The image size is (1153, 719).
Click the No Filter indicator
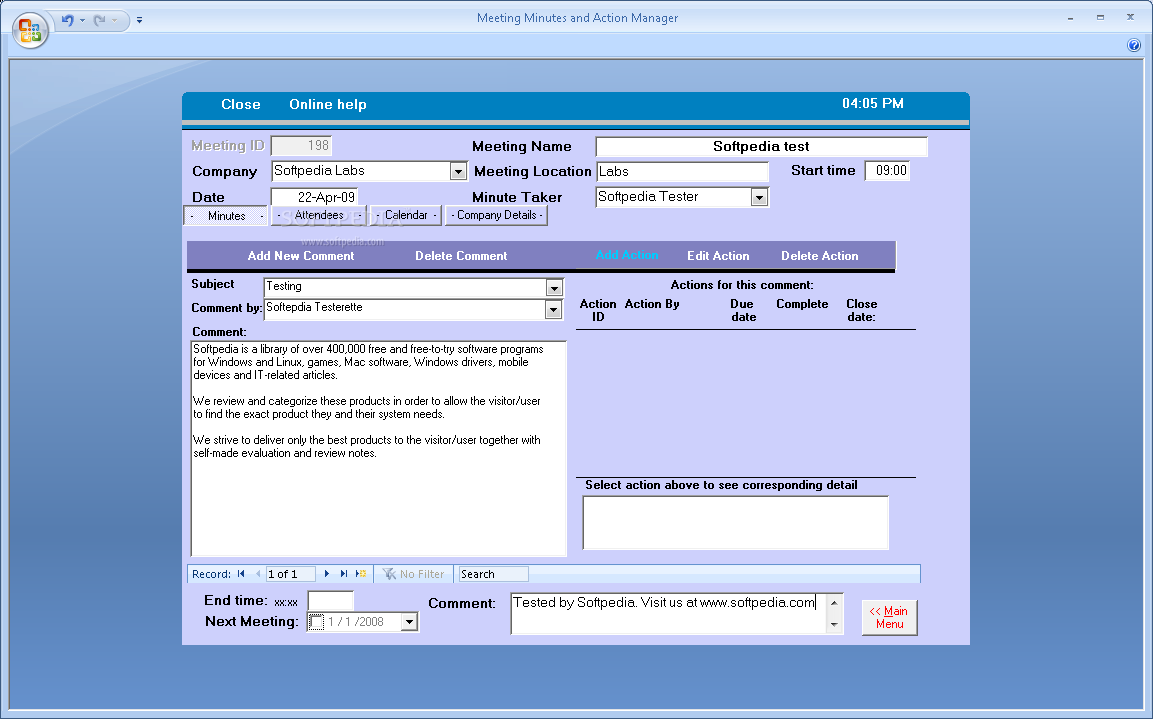[x=413, y=574]
